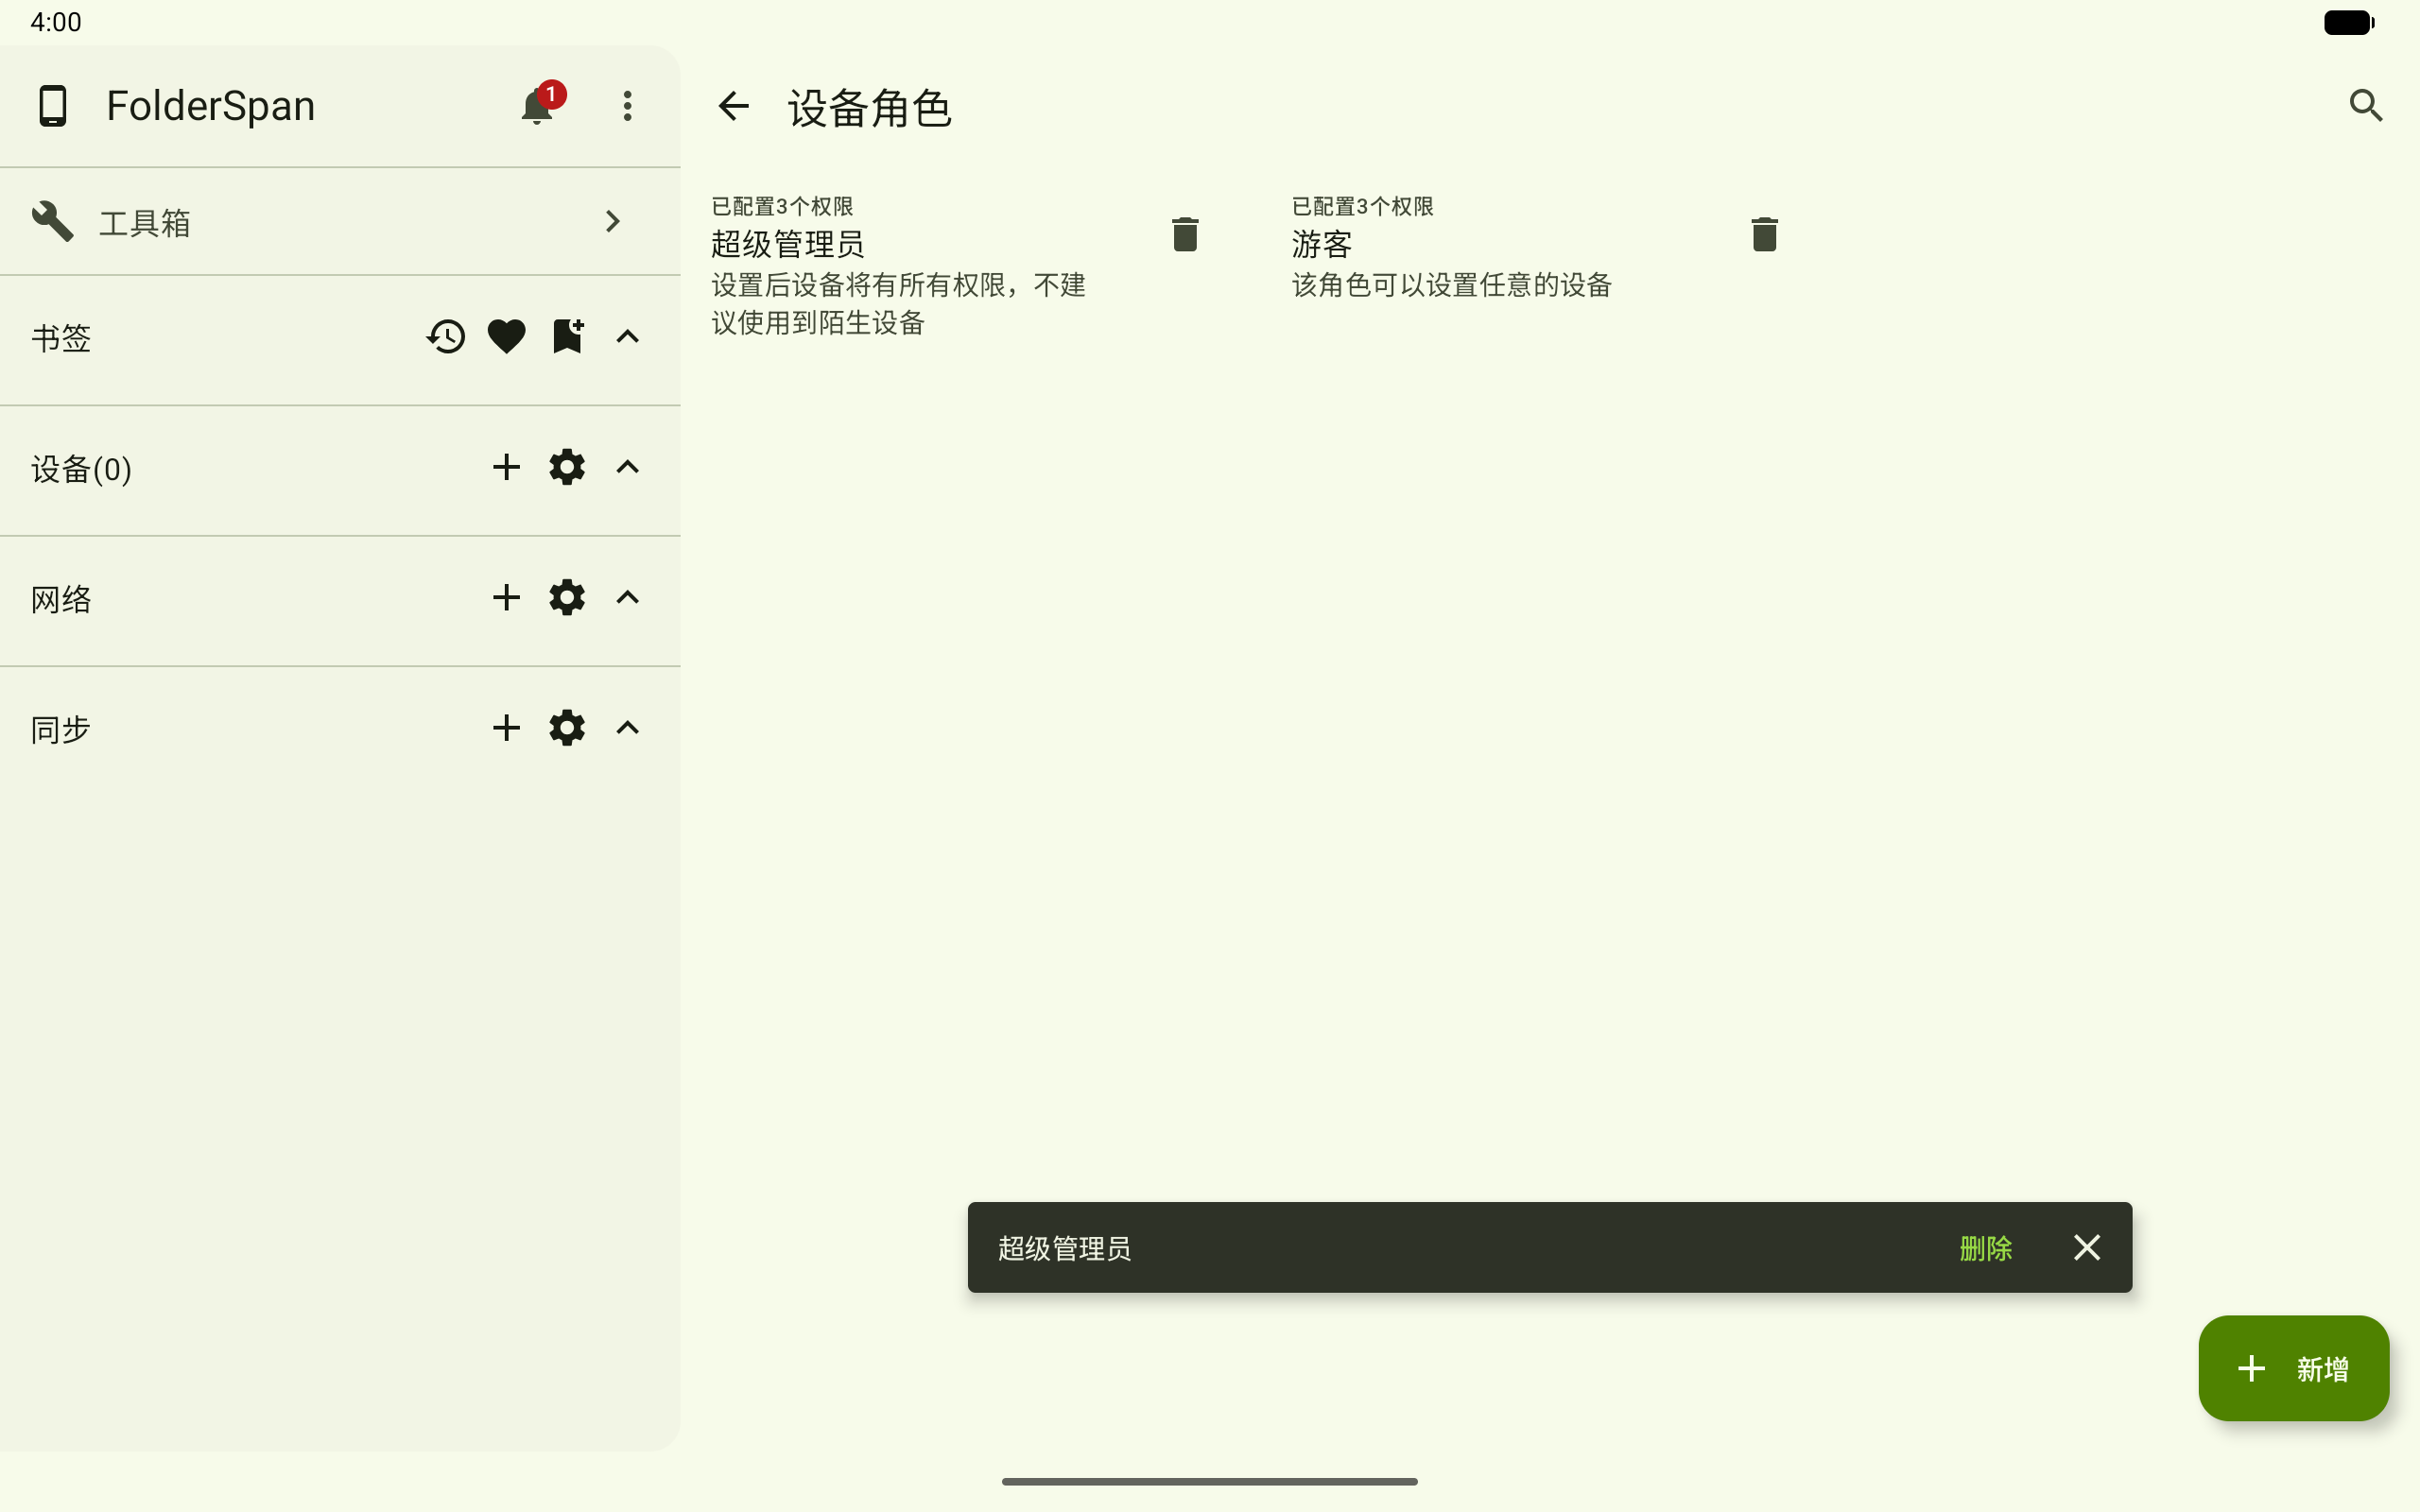This screenshot has height=1512, width=2420.
Task: Open 设备 settings gear
Action: tap(567, 467)
